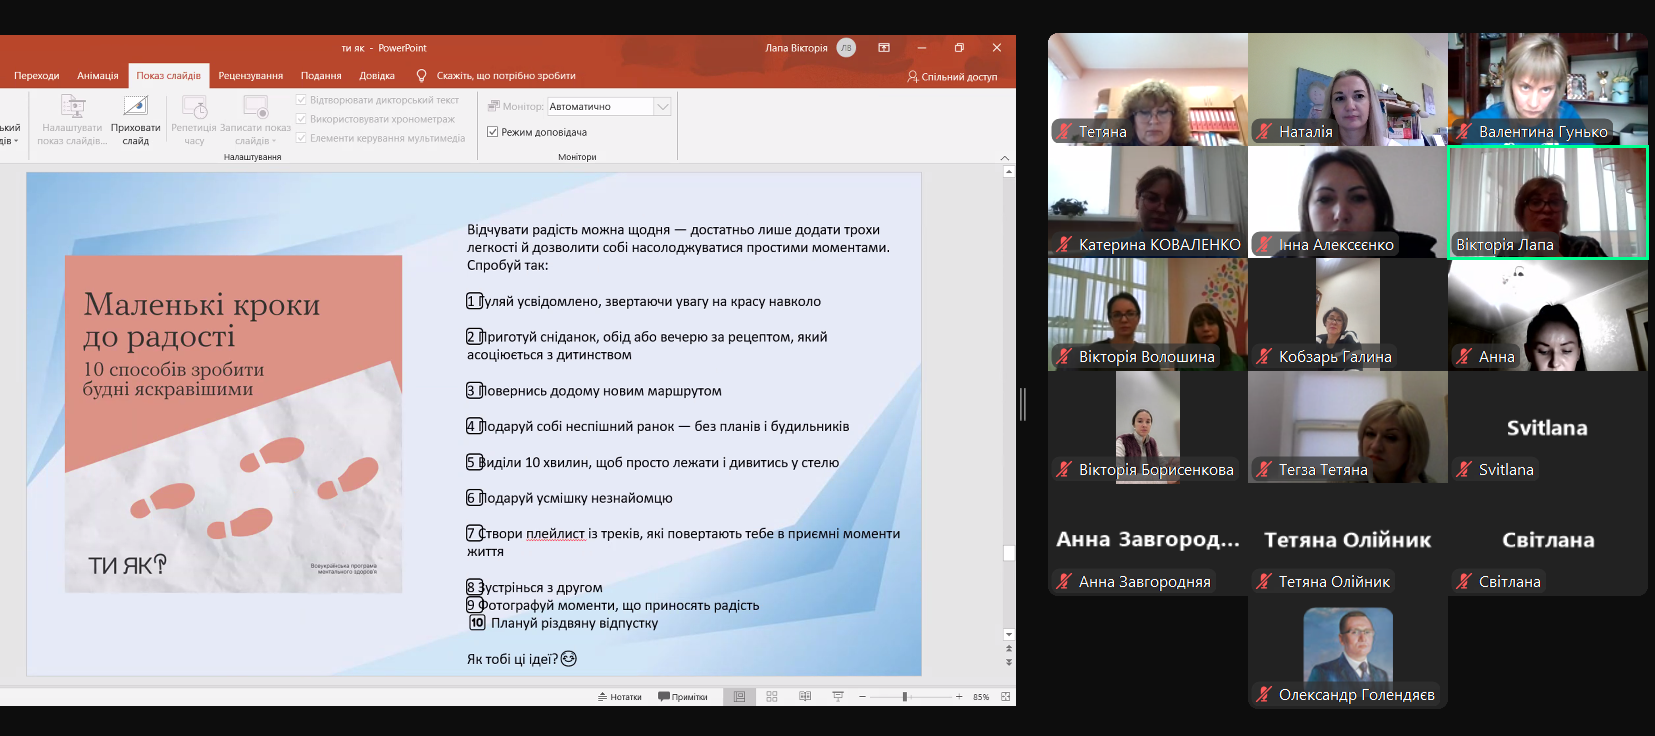Click the Next Slide double arrow
1655x736 pixels.
click(x=1009, y=662)
